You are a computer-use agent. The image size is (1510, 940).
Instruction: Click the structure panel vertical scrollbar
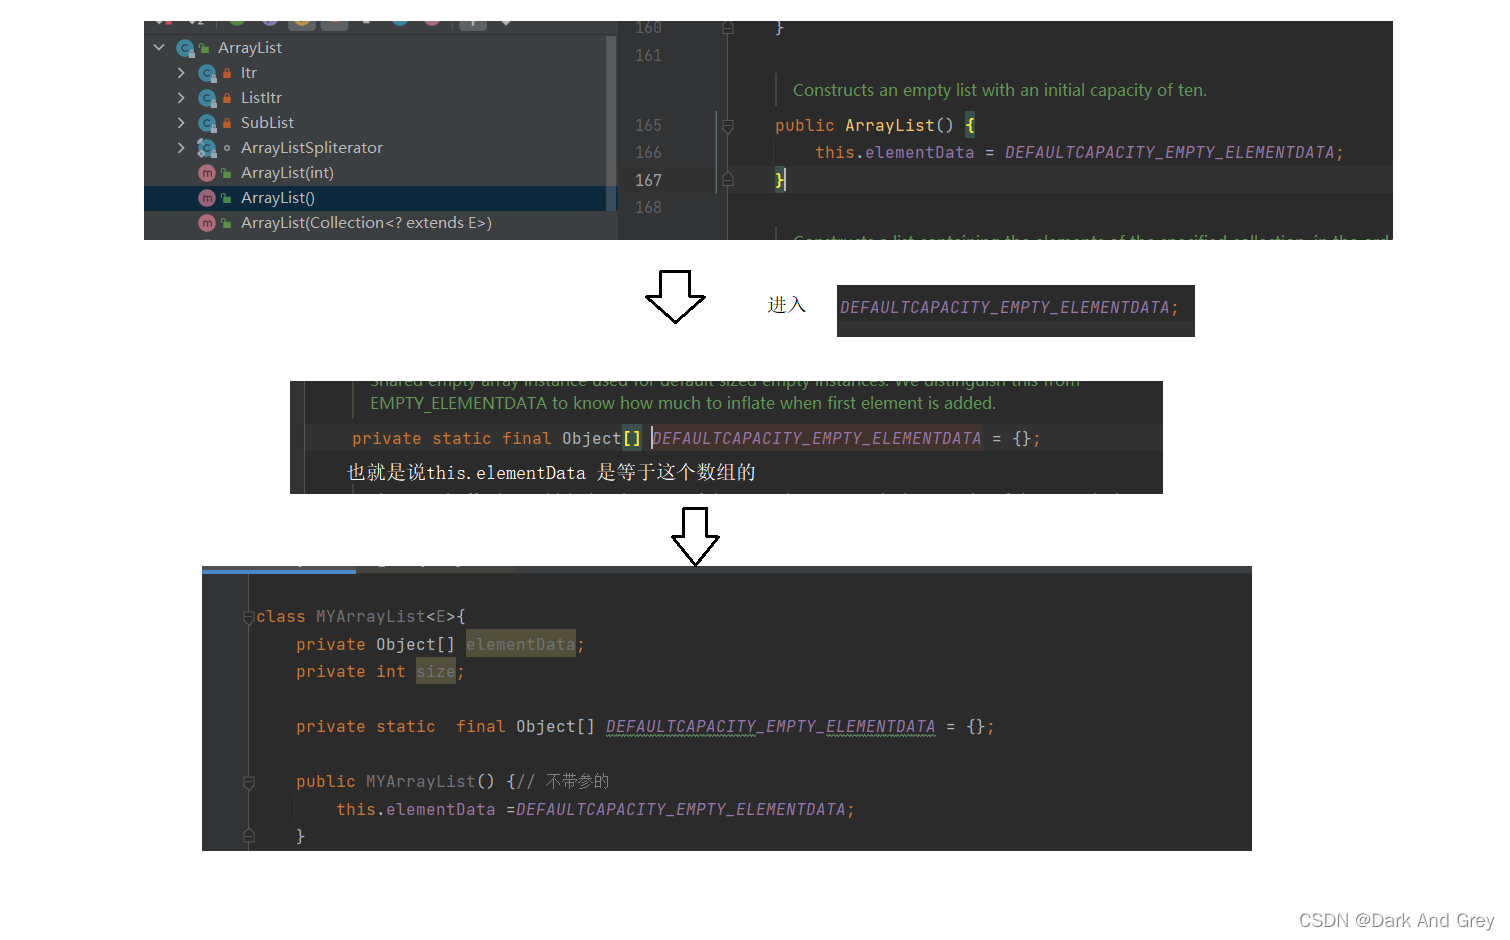click(x=611, y=123)
